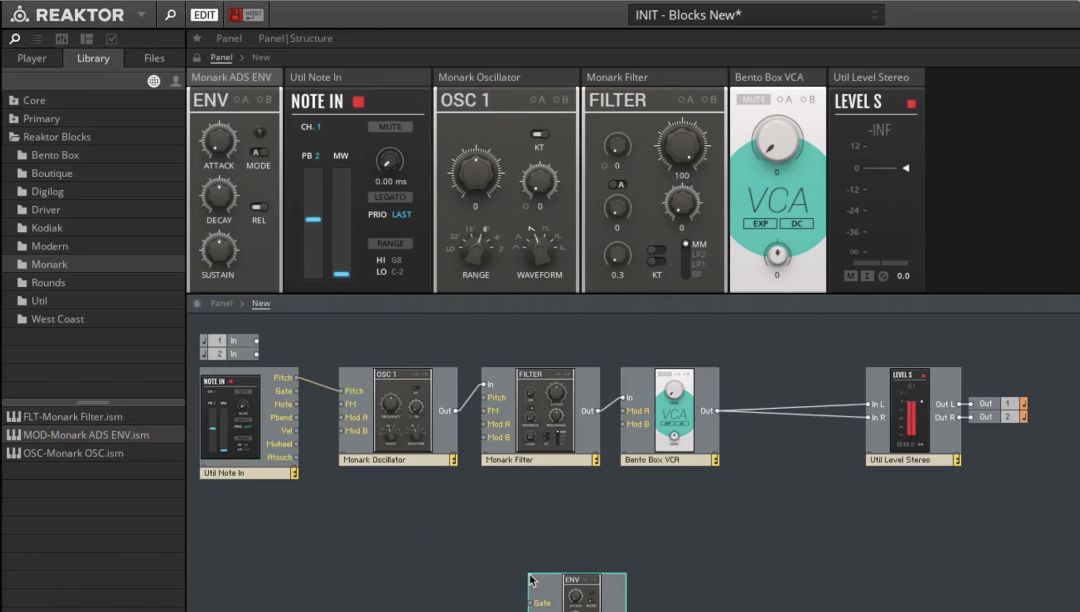This screenshot has height=612, width=1080.
Task: Click the ENV ATTACK knob
Action: click(218, 140)
